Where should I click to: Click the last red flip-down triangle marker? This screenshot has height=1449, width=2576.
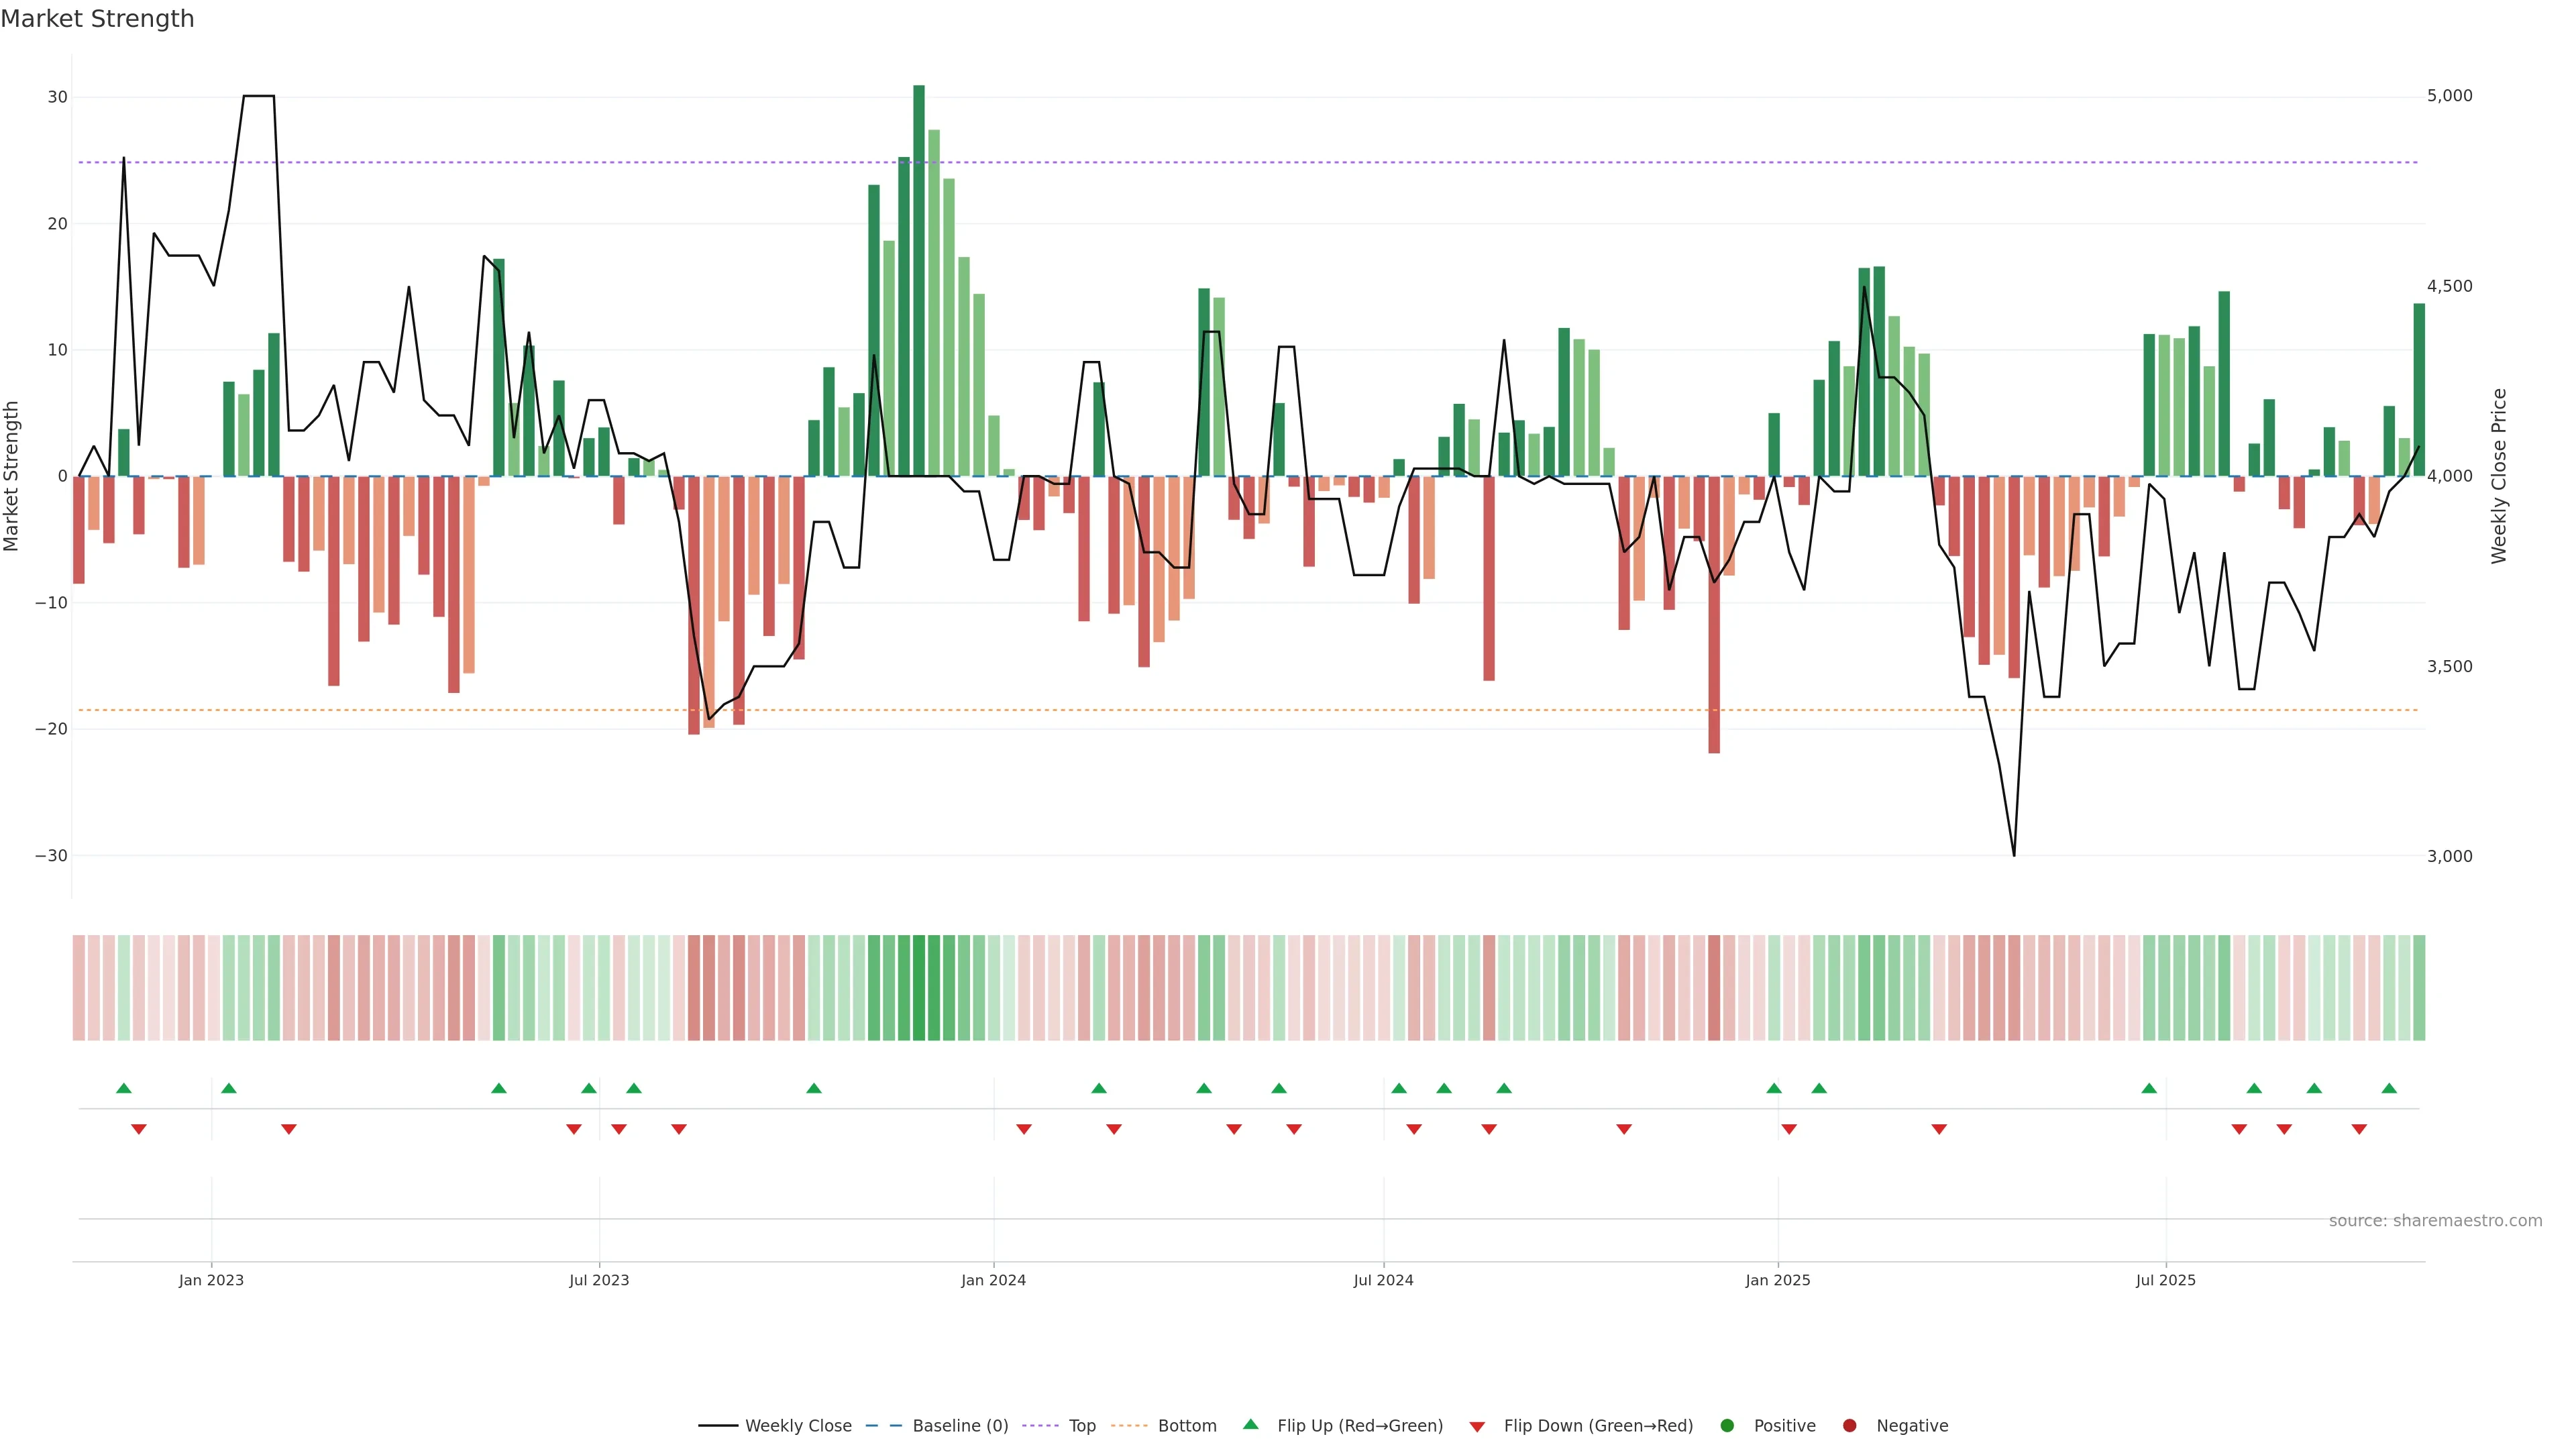click(x=2359, y=1129)
